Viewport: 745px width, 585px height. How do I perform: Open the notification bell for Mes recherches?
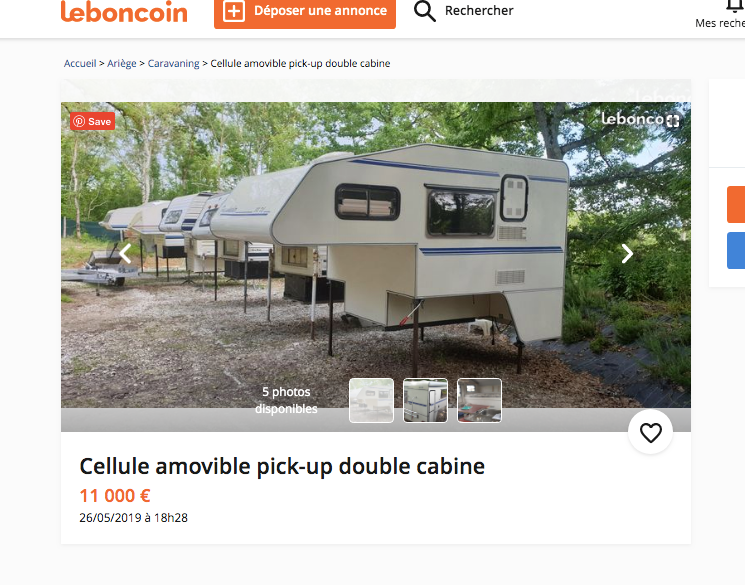pos(735,5)
